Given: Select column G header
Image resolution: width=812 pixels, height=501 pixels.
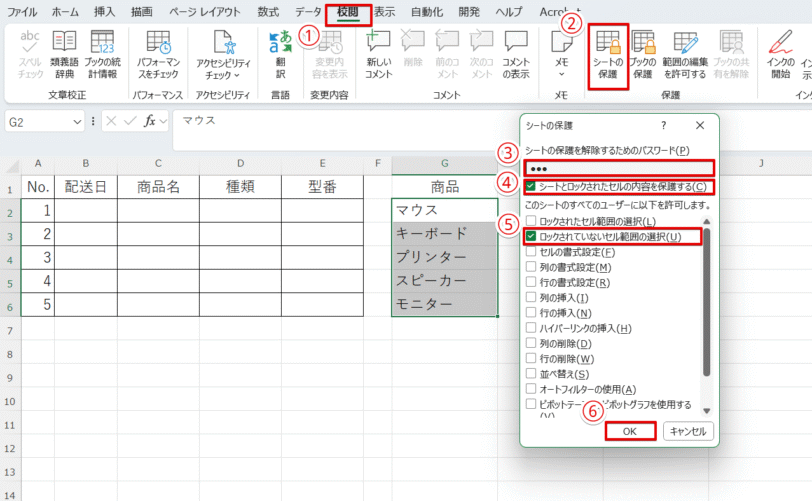Looking at the screenshot, I should 444,164.
